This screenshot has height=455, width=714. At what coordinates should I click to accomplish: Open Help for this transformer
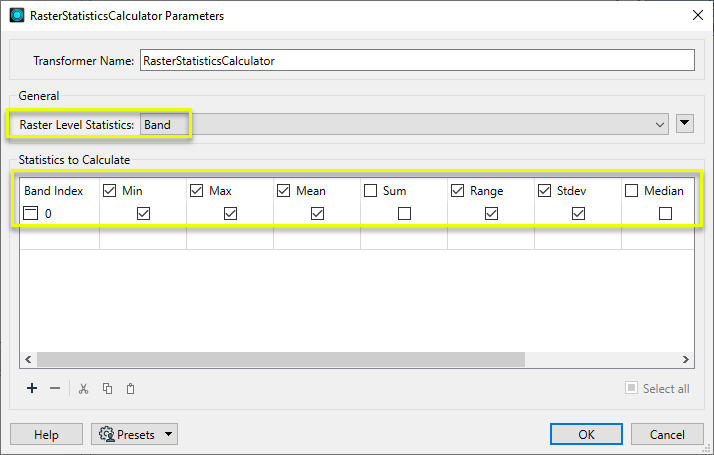click(x=46, y=435)
